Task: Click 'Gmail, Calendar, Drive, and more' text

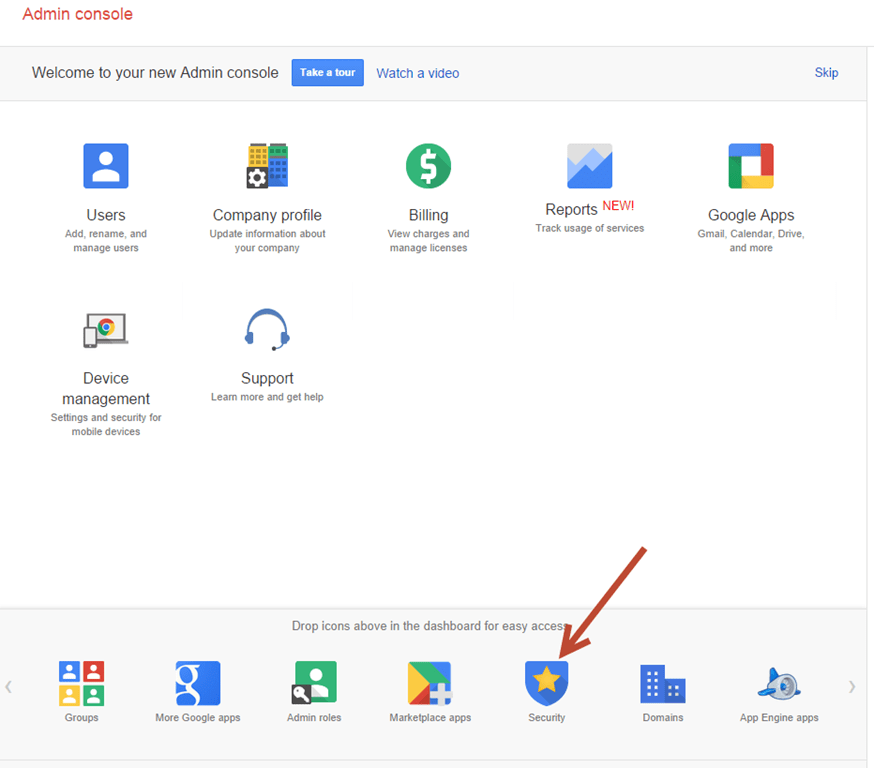Action: [x=751, y=241]
